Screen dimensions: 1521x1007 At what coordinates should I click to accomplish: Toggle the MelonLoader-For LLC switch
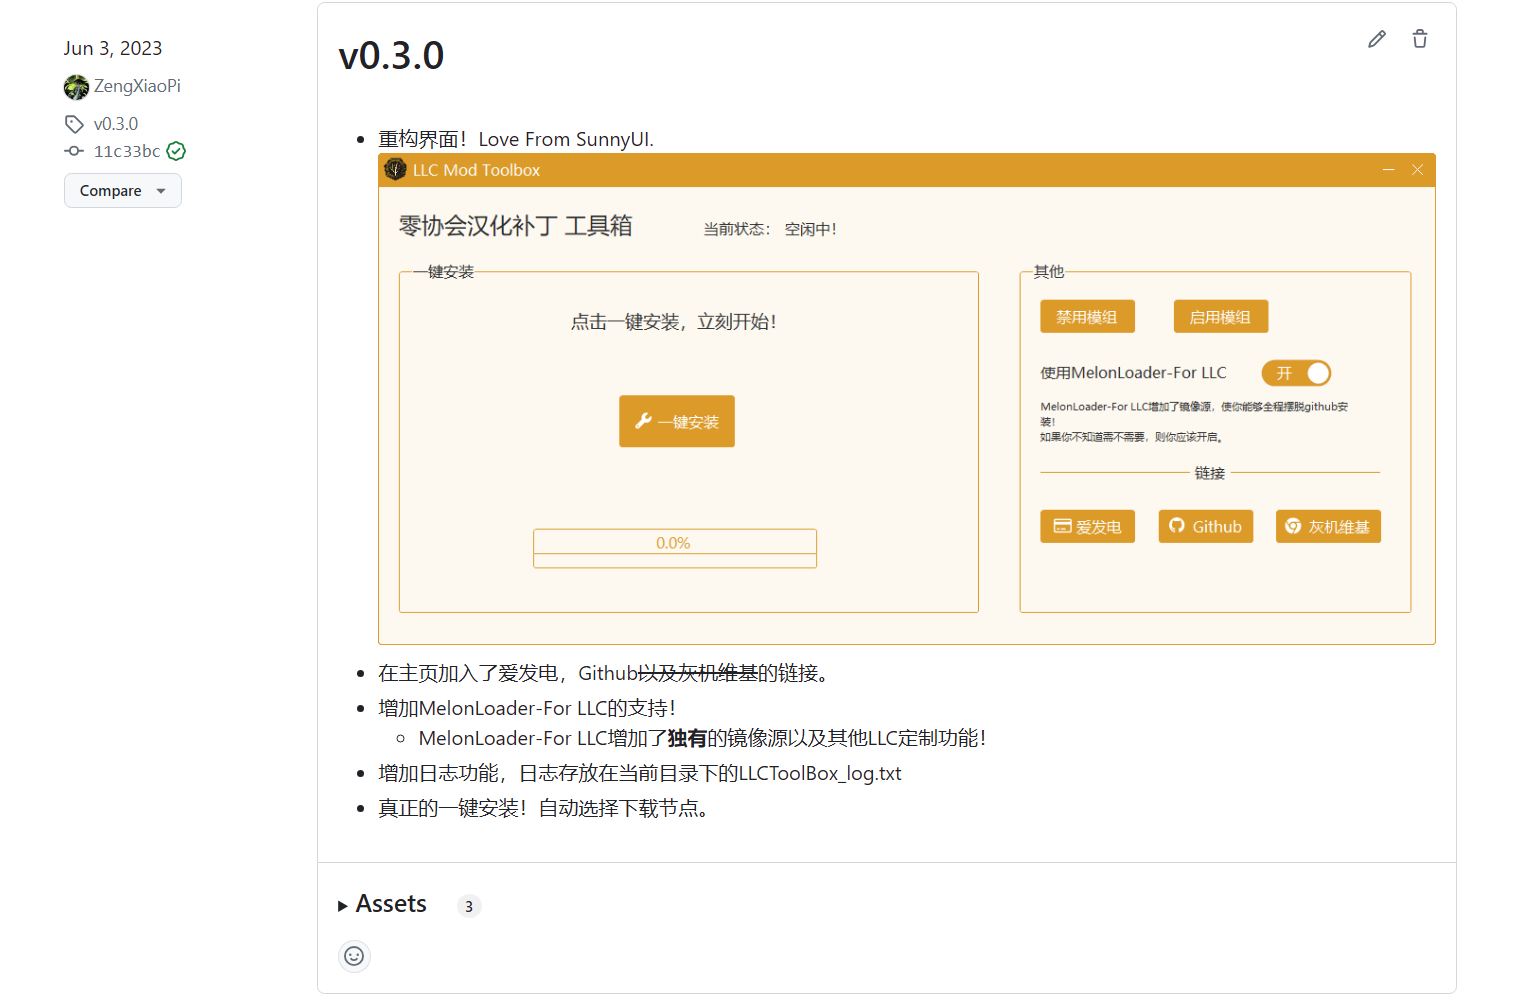pyautogui.click(x=1296, y=373)
